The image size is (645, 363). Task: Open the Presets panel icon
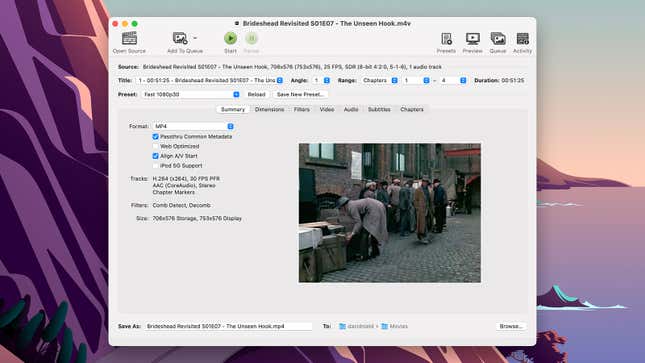tap(446, 39)
